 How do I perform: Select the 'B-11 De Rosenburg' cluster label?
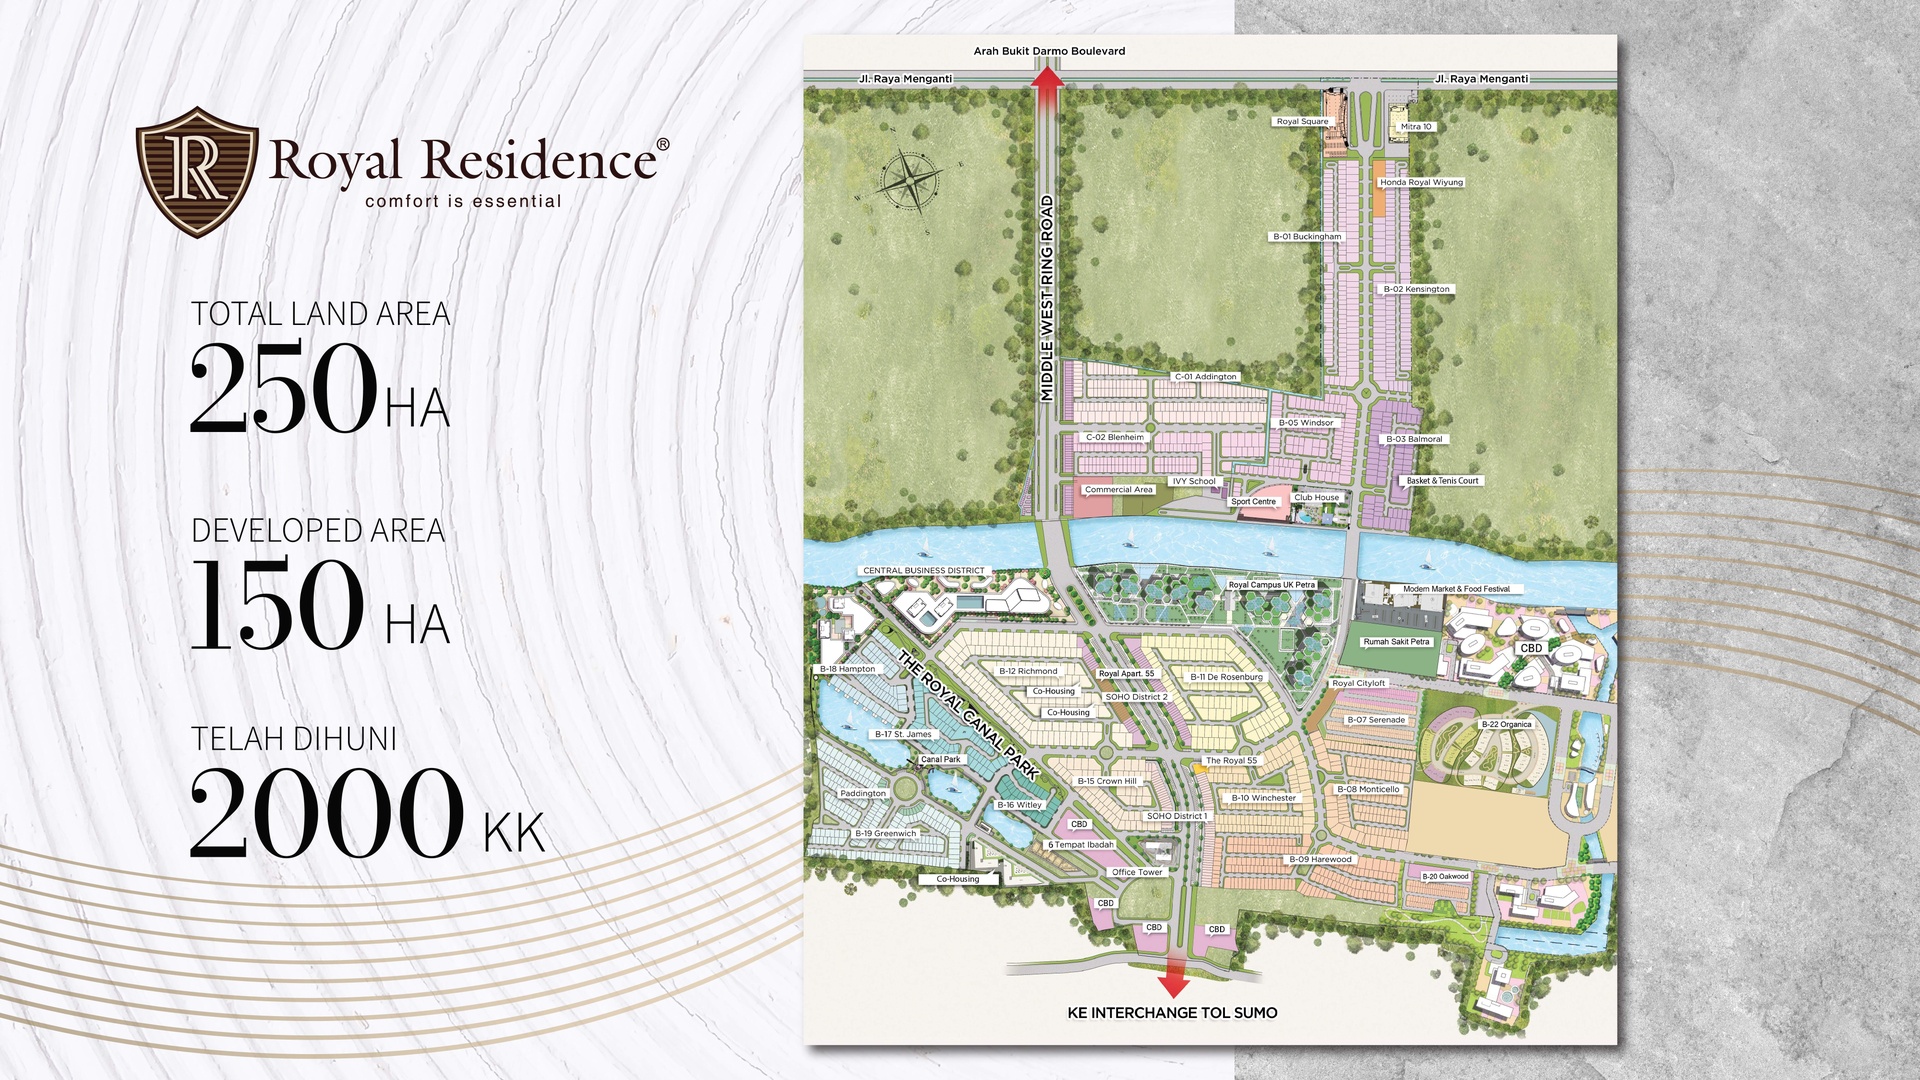(x=1226, y=677)
